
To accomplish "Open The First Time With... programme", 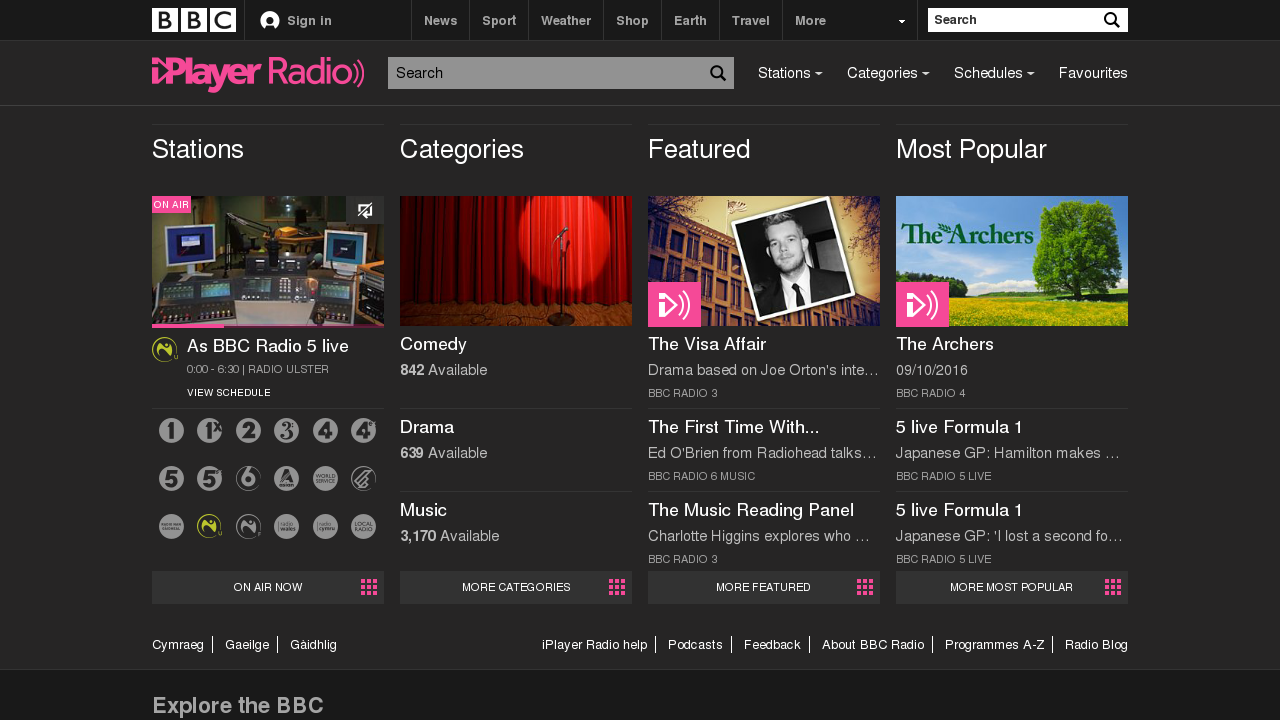I will point(733,427).
